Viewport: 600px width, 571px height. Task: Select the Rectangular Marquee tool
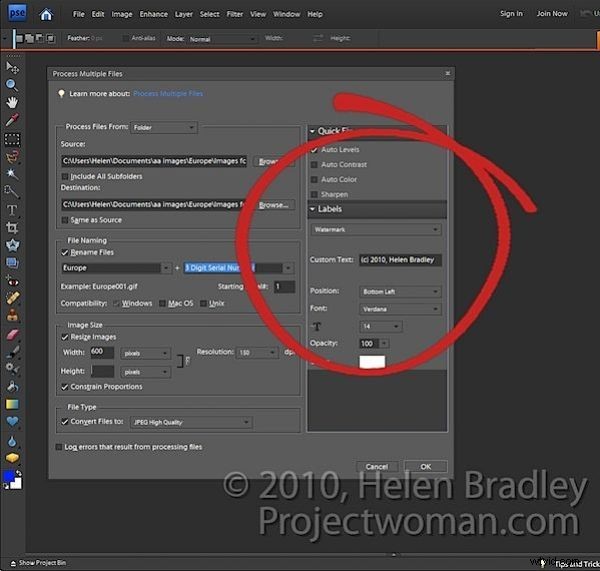[x=12, y=139]
